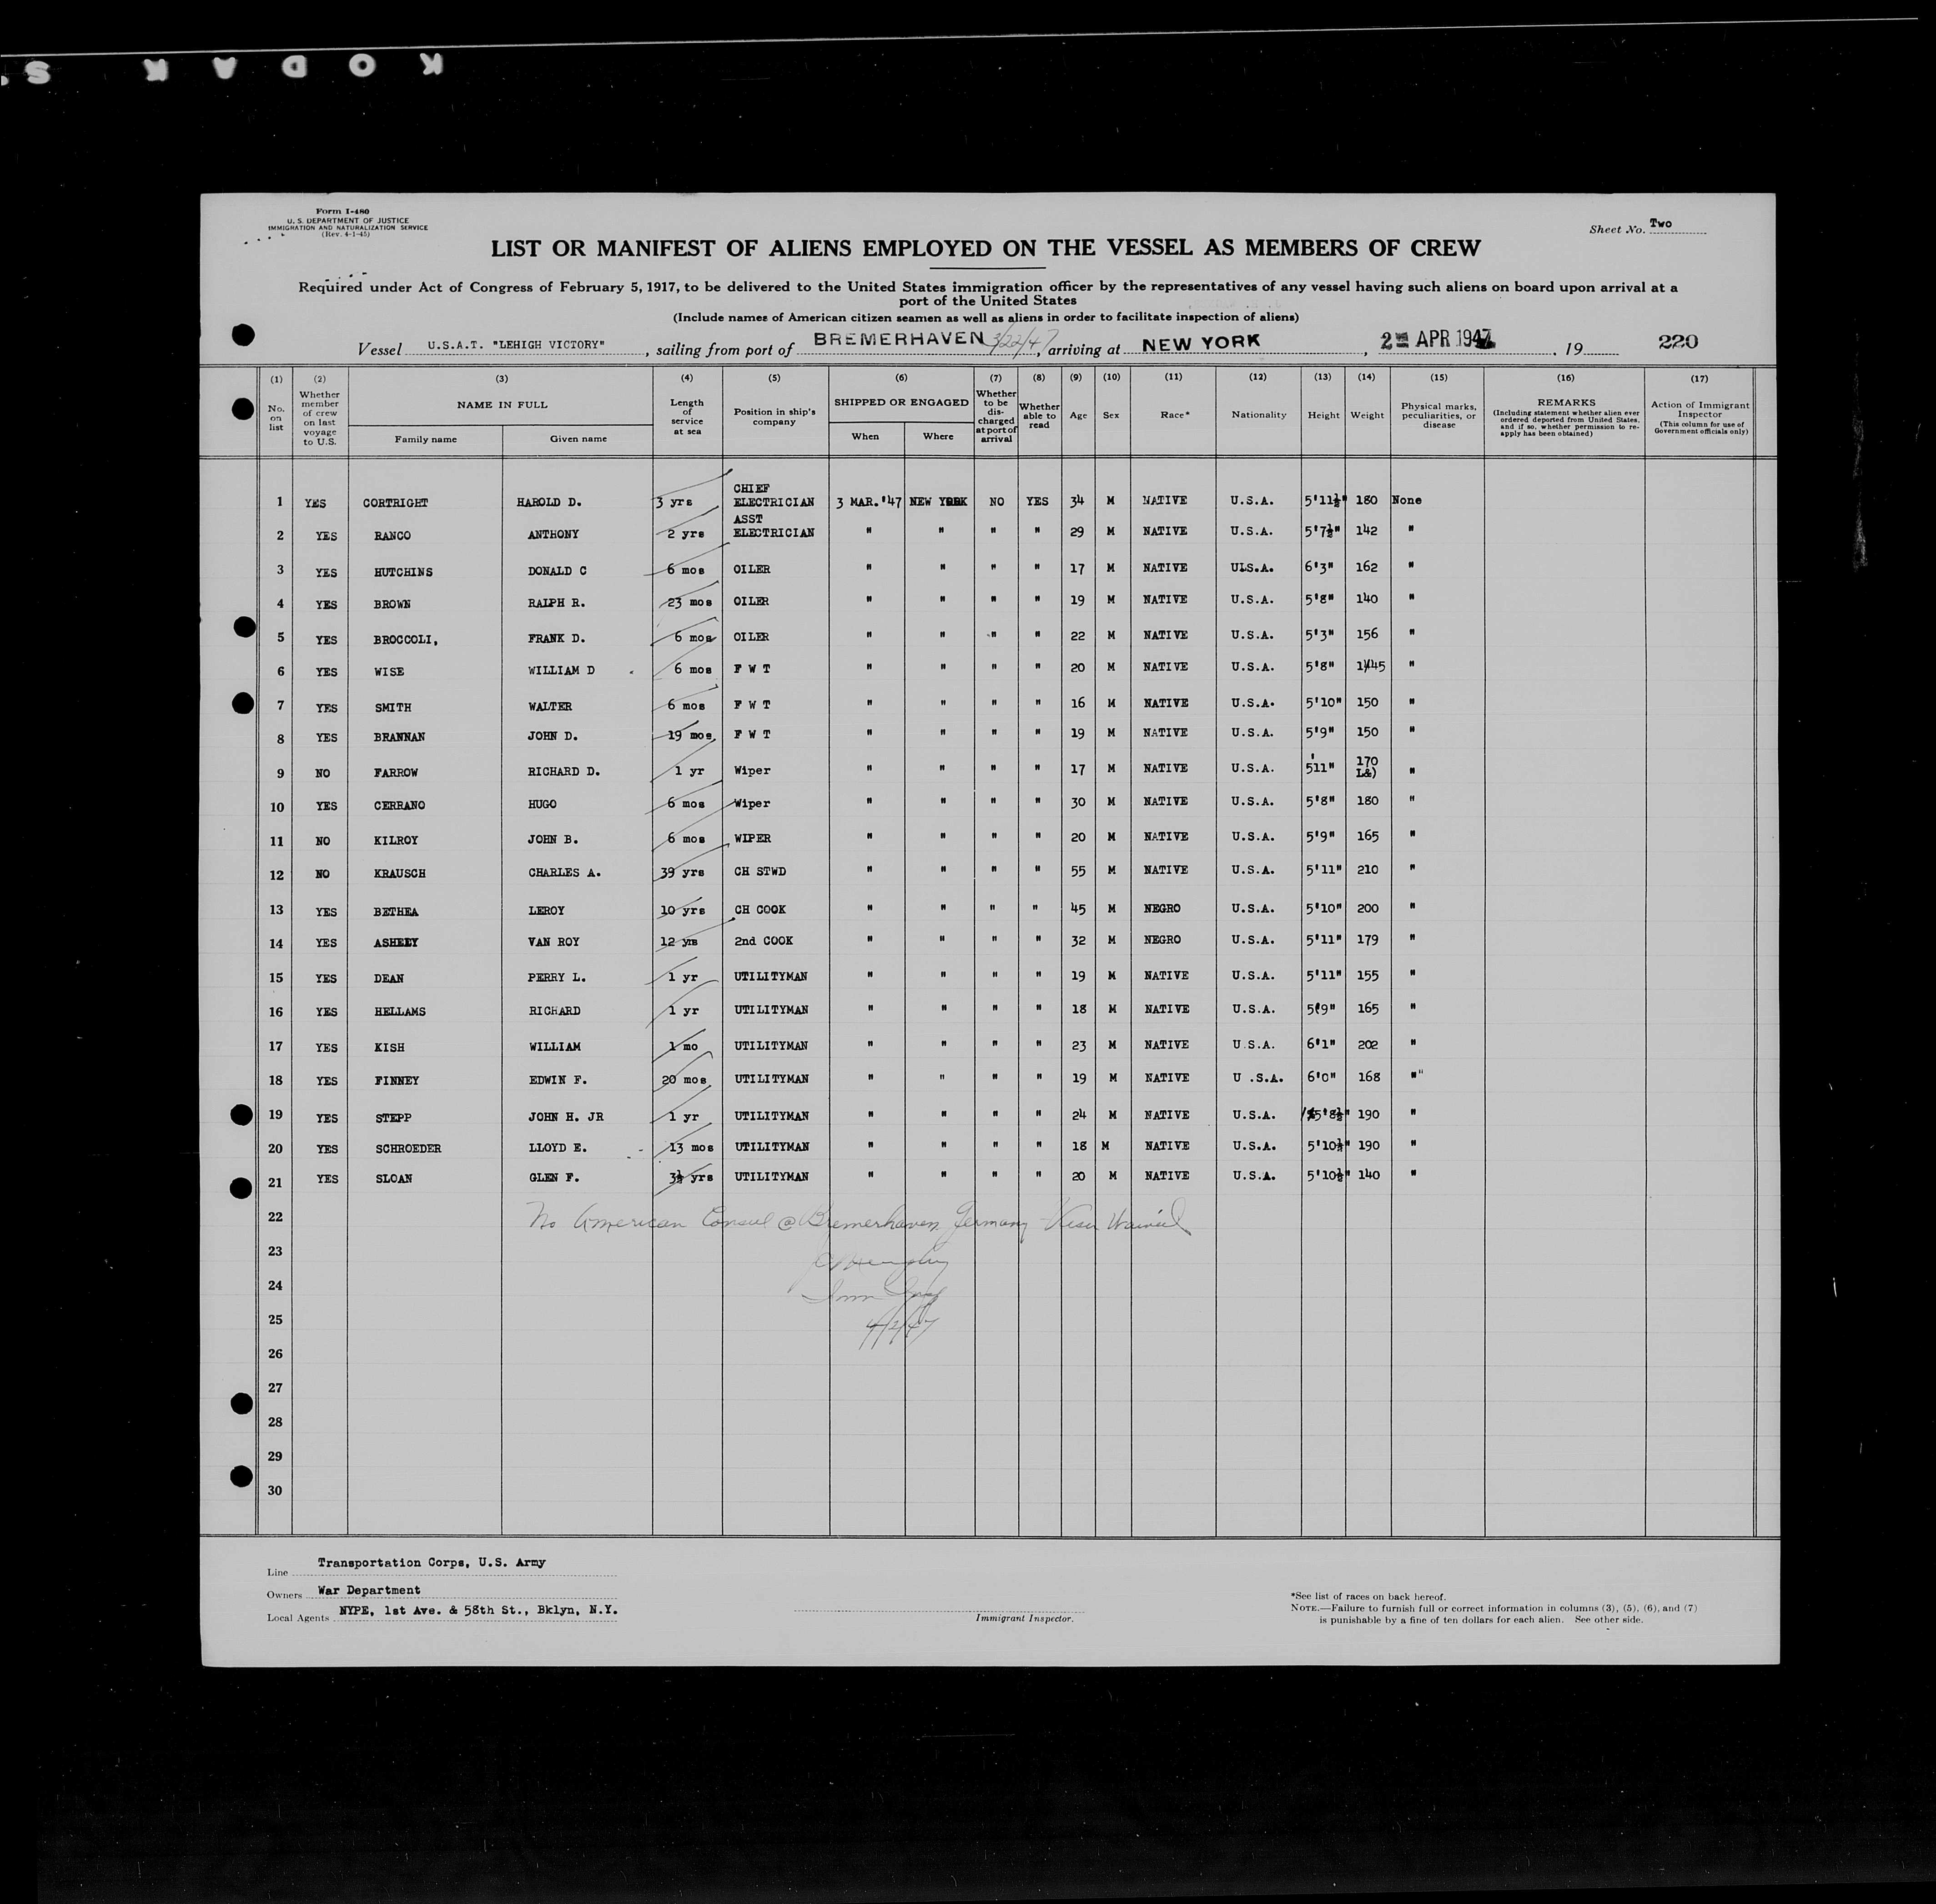Click the manifest title heading
The height and width of the screenshot is (1904, 1936).
985,248
